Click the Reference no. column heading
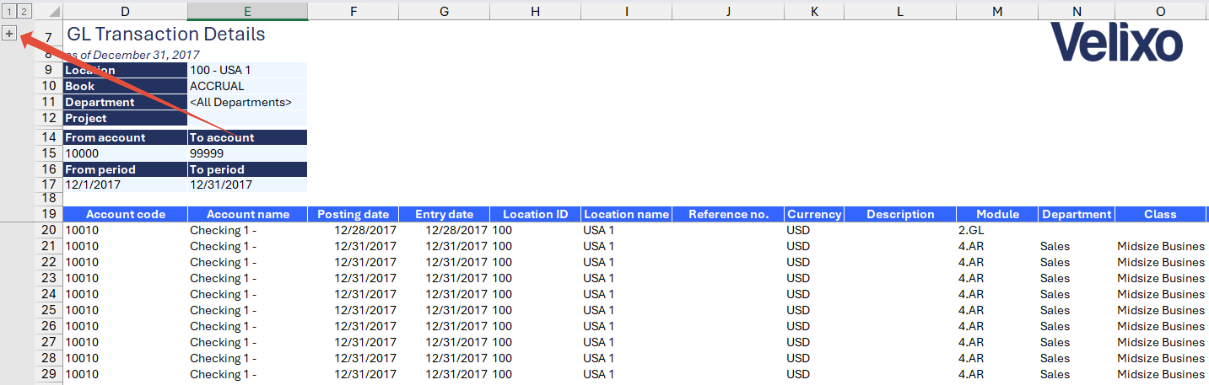The height and width of the screenshot is (385, 1209). pos(728,214)
